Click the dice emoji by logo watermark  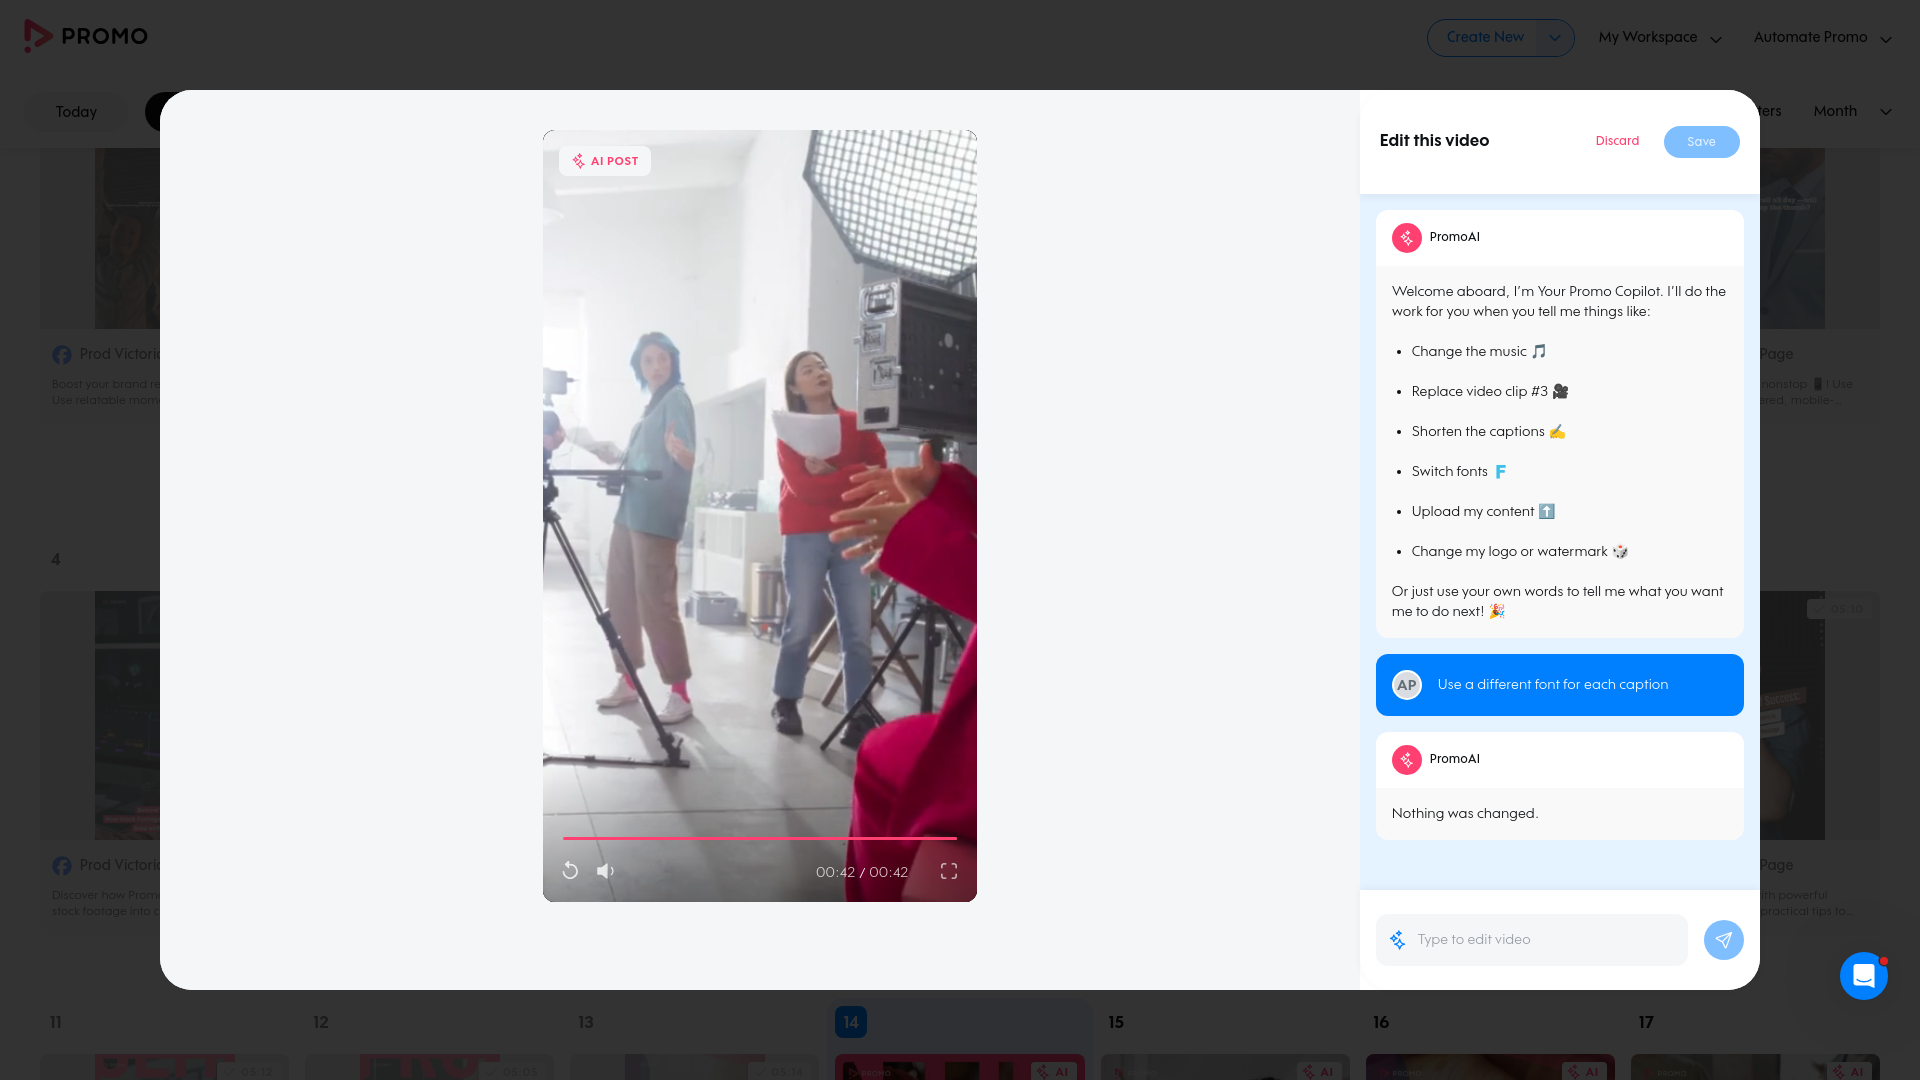(x=1620, y=551)
